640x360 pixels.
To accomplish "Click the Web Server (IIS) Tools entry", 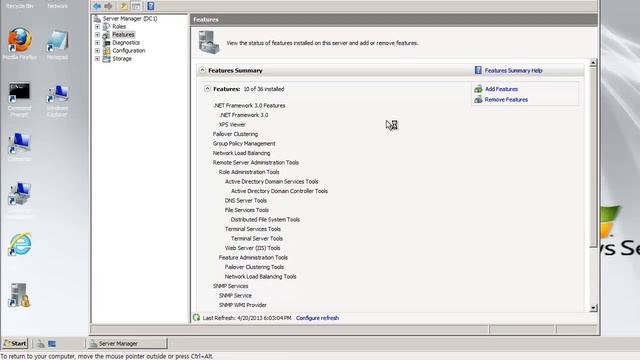I will click(252, 248).
